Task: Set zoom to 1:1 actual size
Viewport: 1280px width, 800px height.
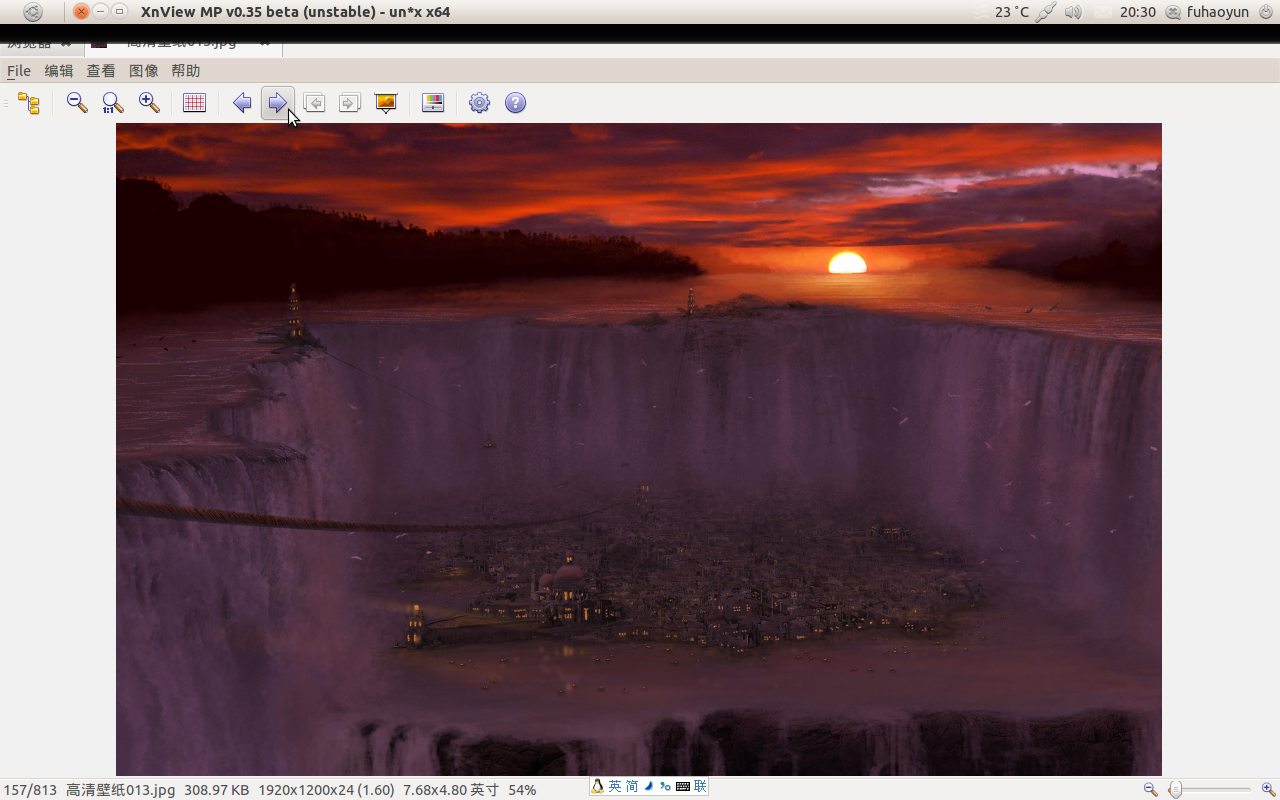Action: 113,103
